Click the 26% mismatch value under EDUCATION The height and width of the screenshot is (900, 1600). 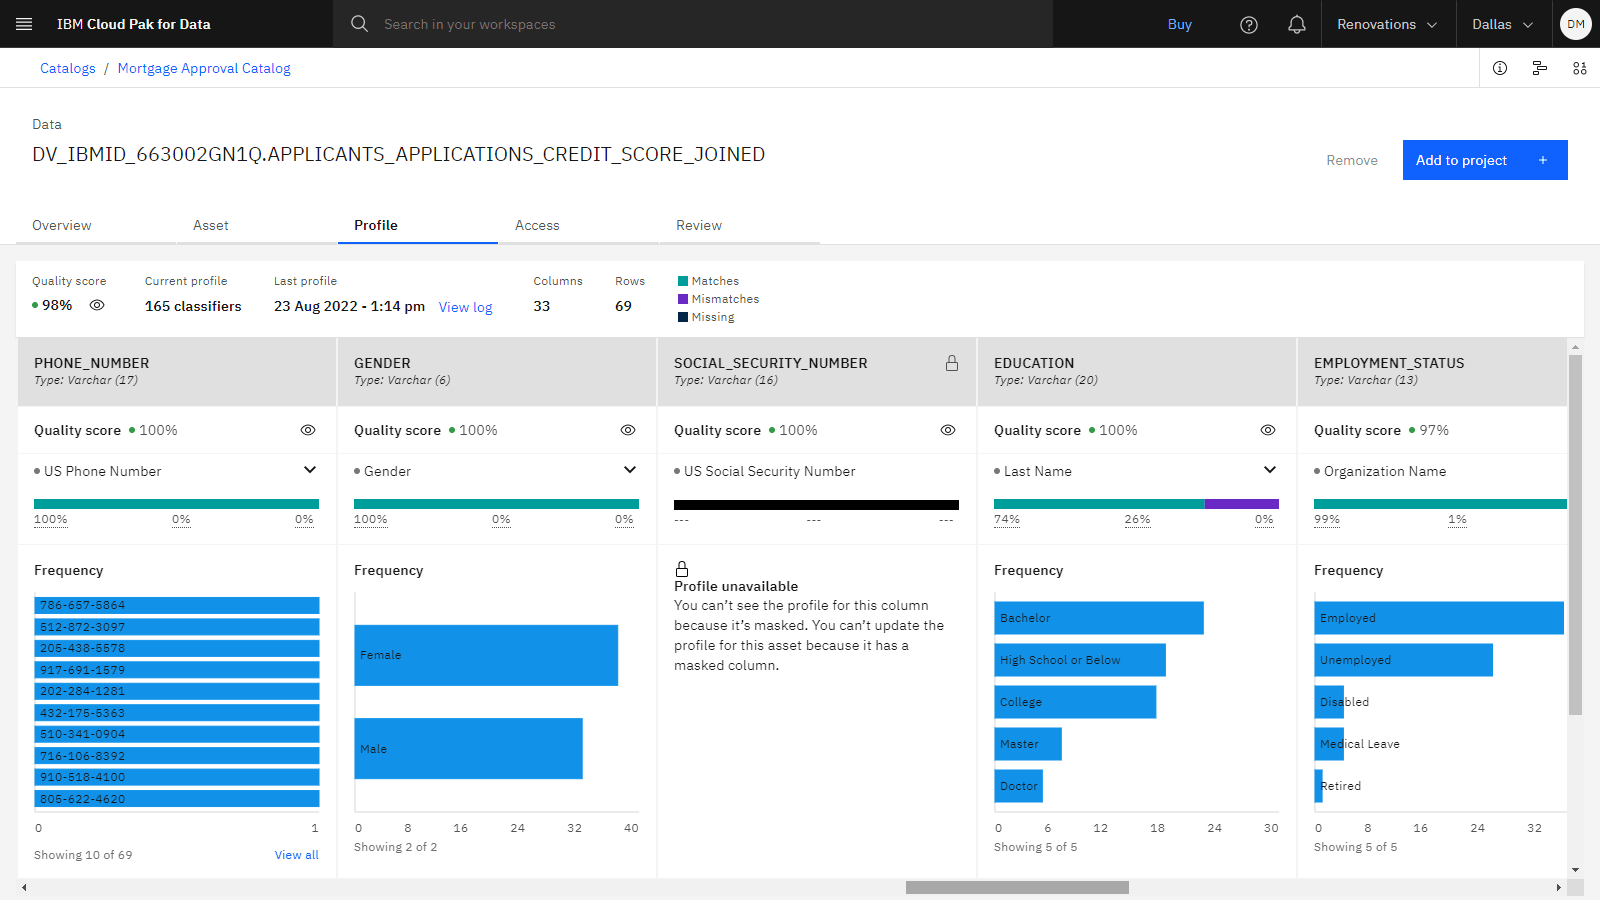1137,519
